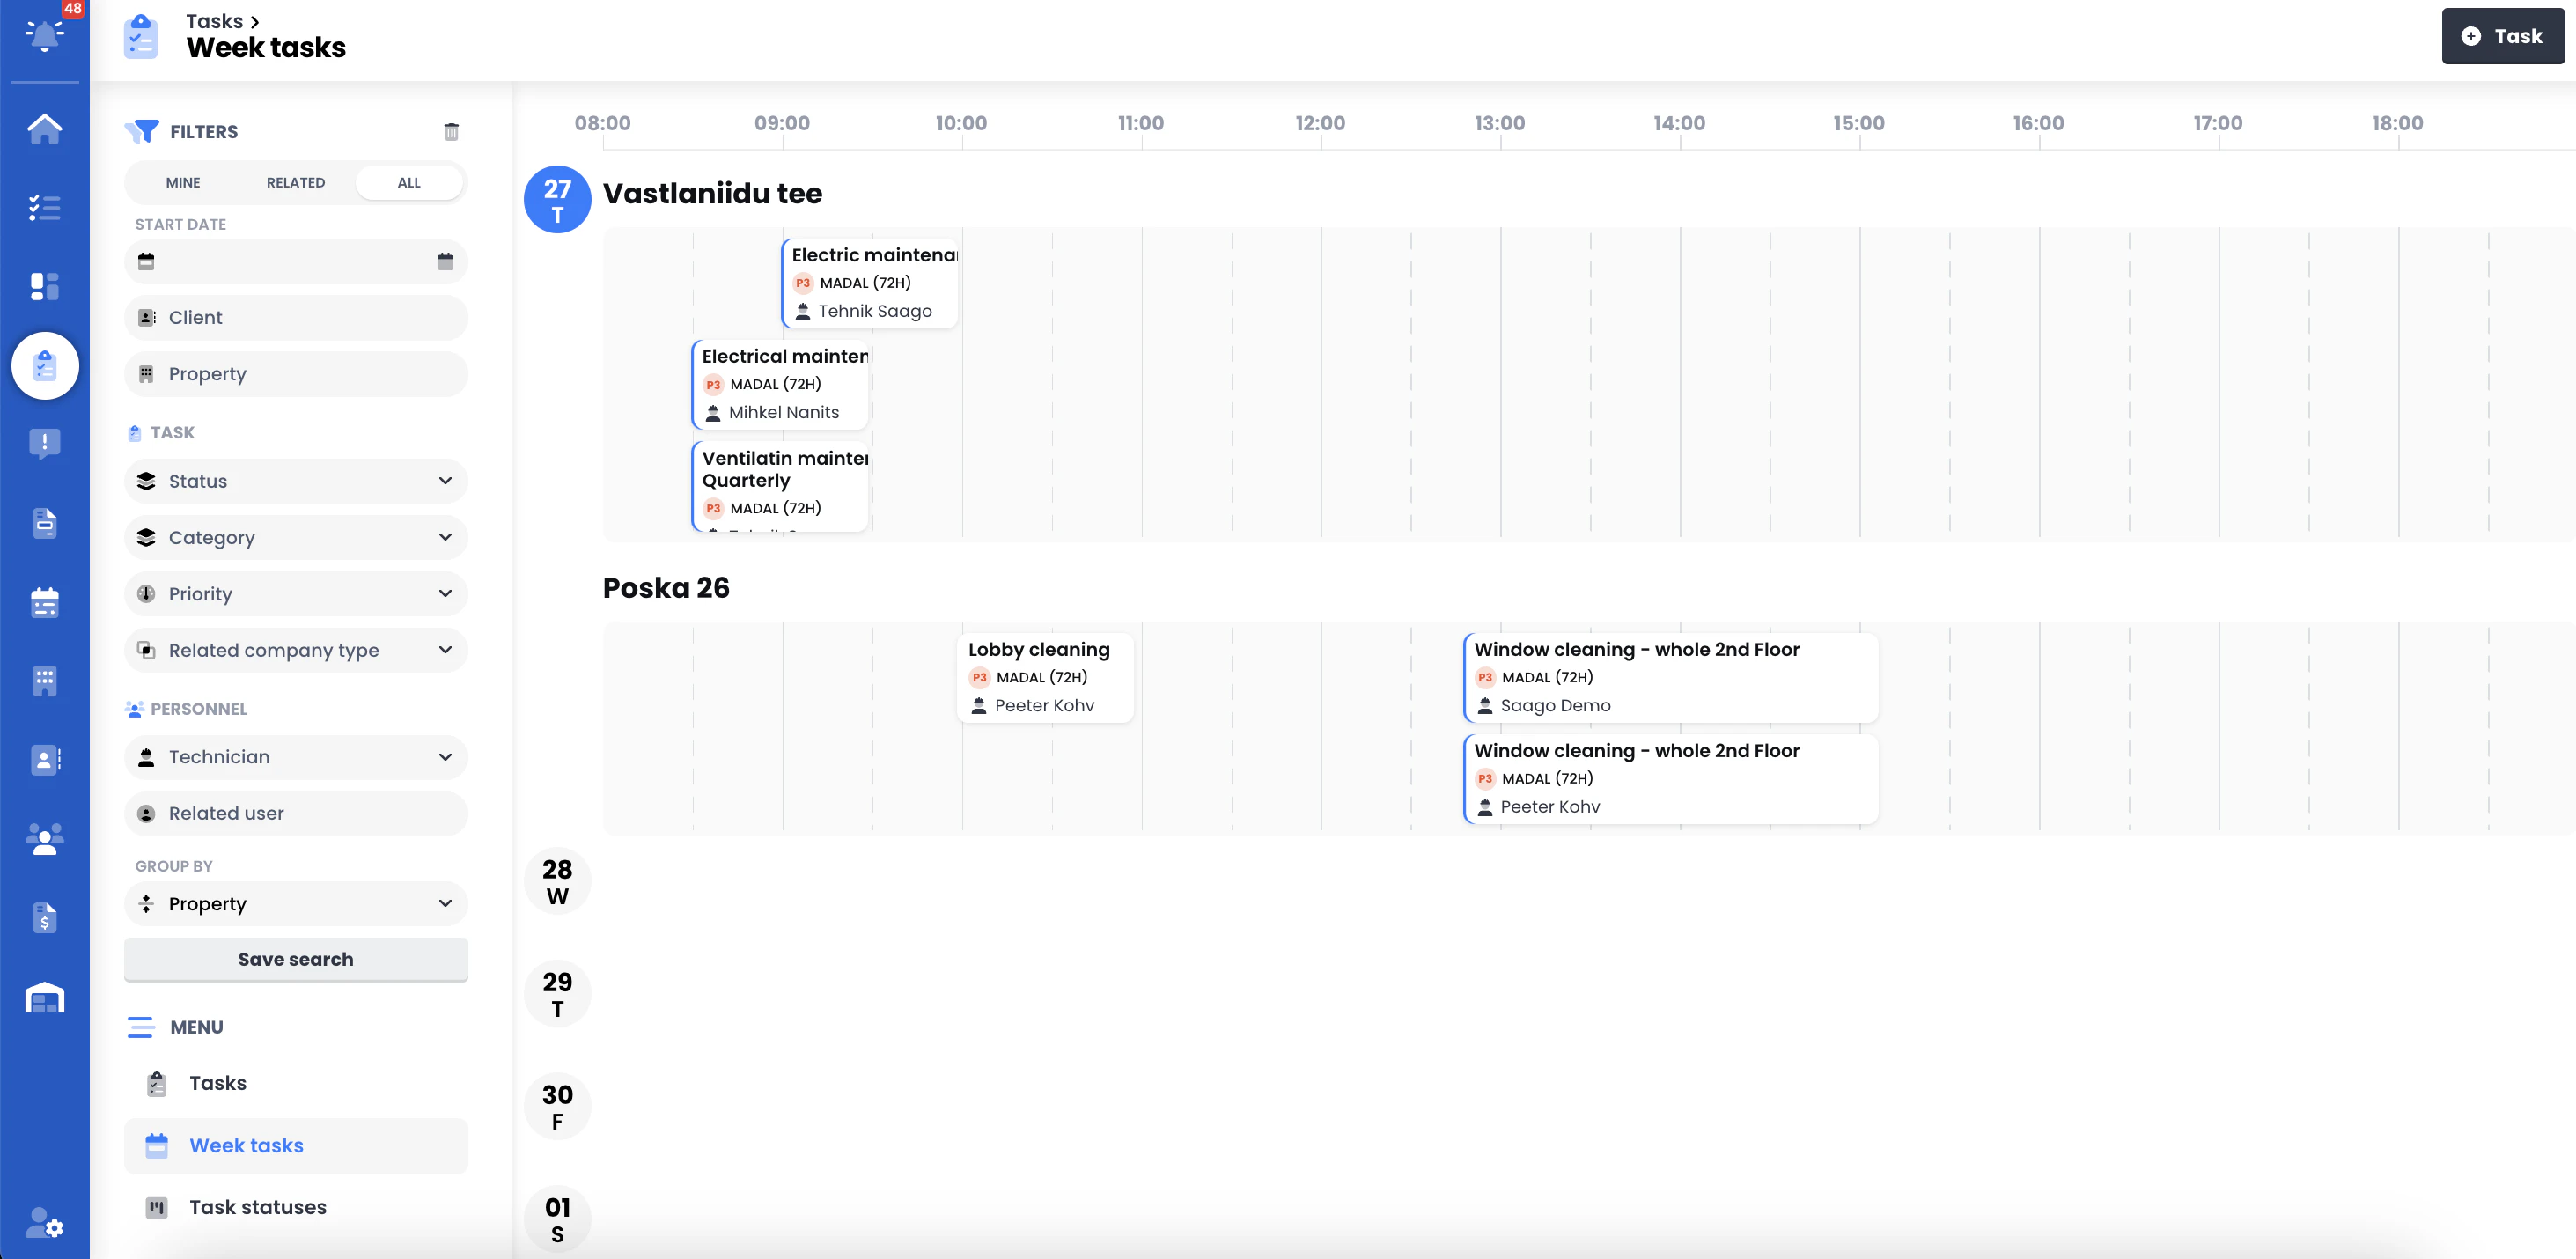
Task: Open Task statuses in the menu
Action: pos(257,1207)
